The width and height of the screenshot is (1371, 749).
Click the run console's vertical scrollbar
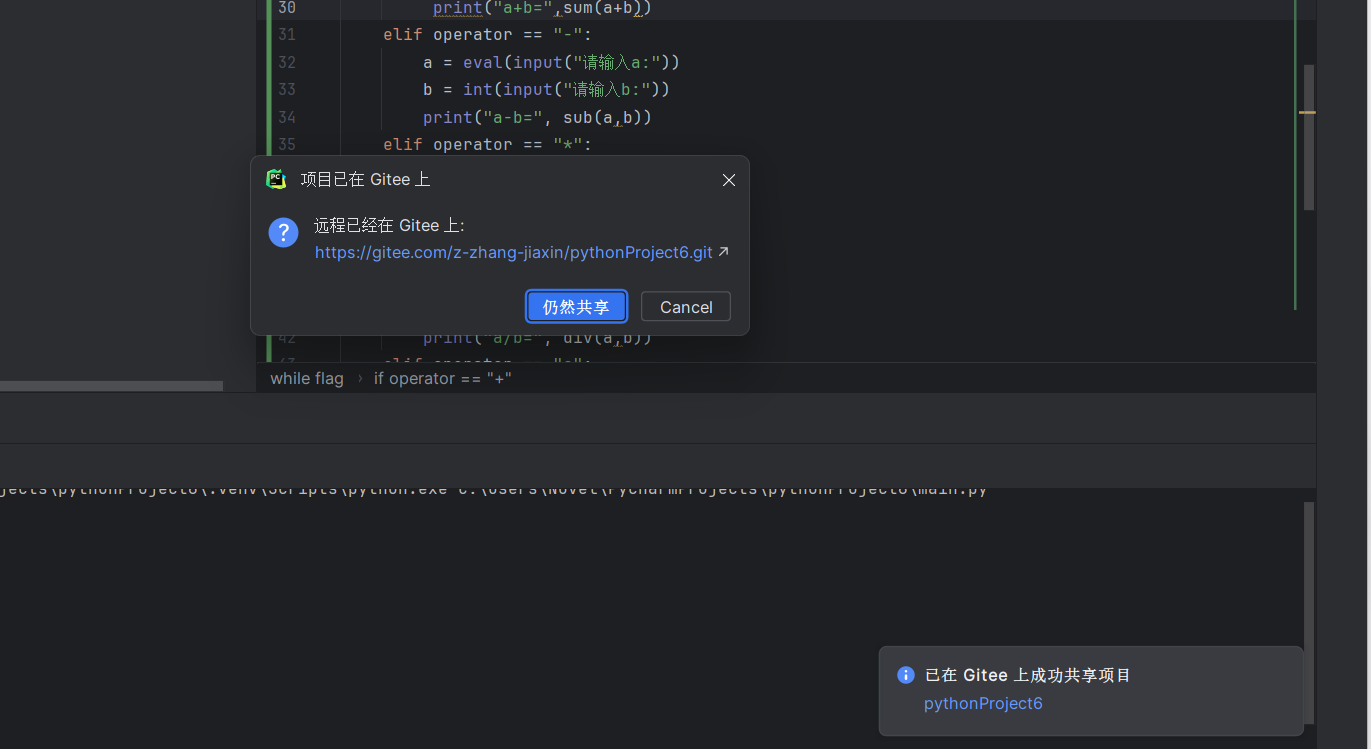(x=1308, y=580)
